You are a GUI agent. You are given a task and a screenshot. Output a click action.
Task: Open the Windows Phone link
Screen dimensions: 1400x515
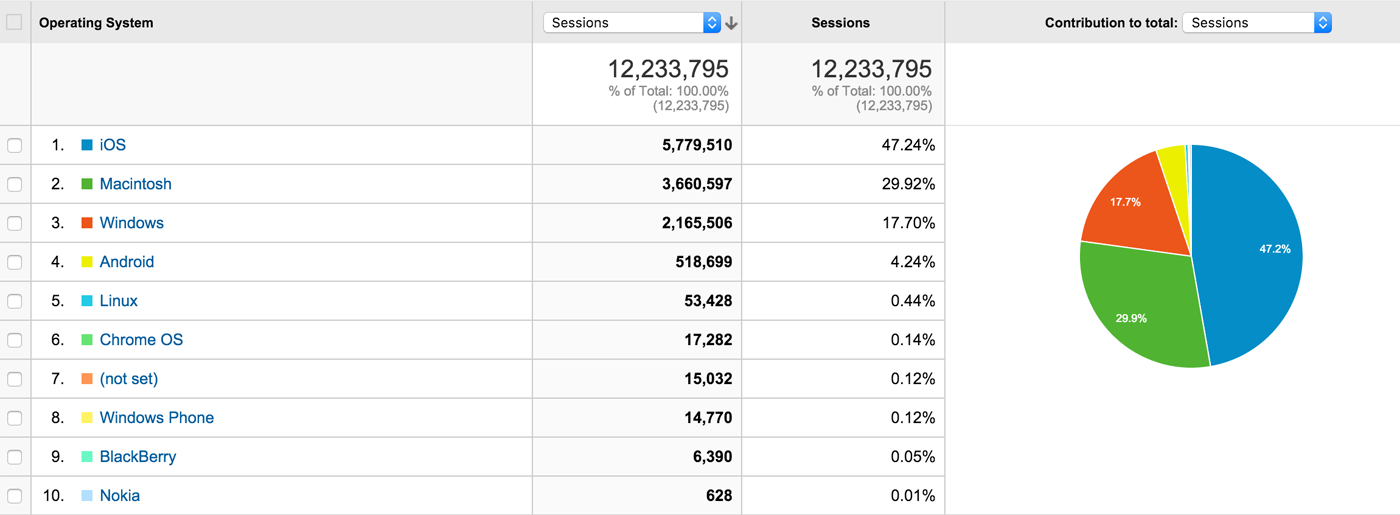coord(156,418)
